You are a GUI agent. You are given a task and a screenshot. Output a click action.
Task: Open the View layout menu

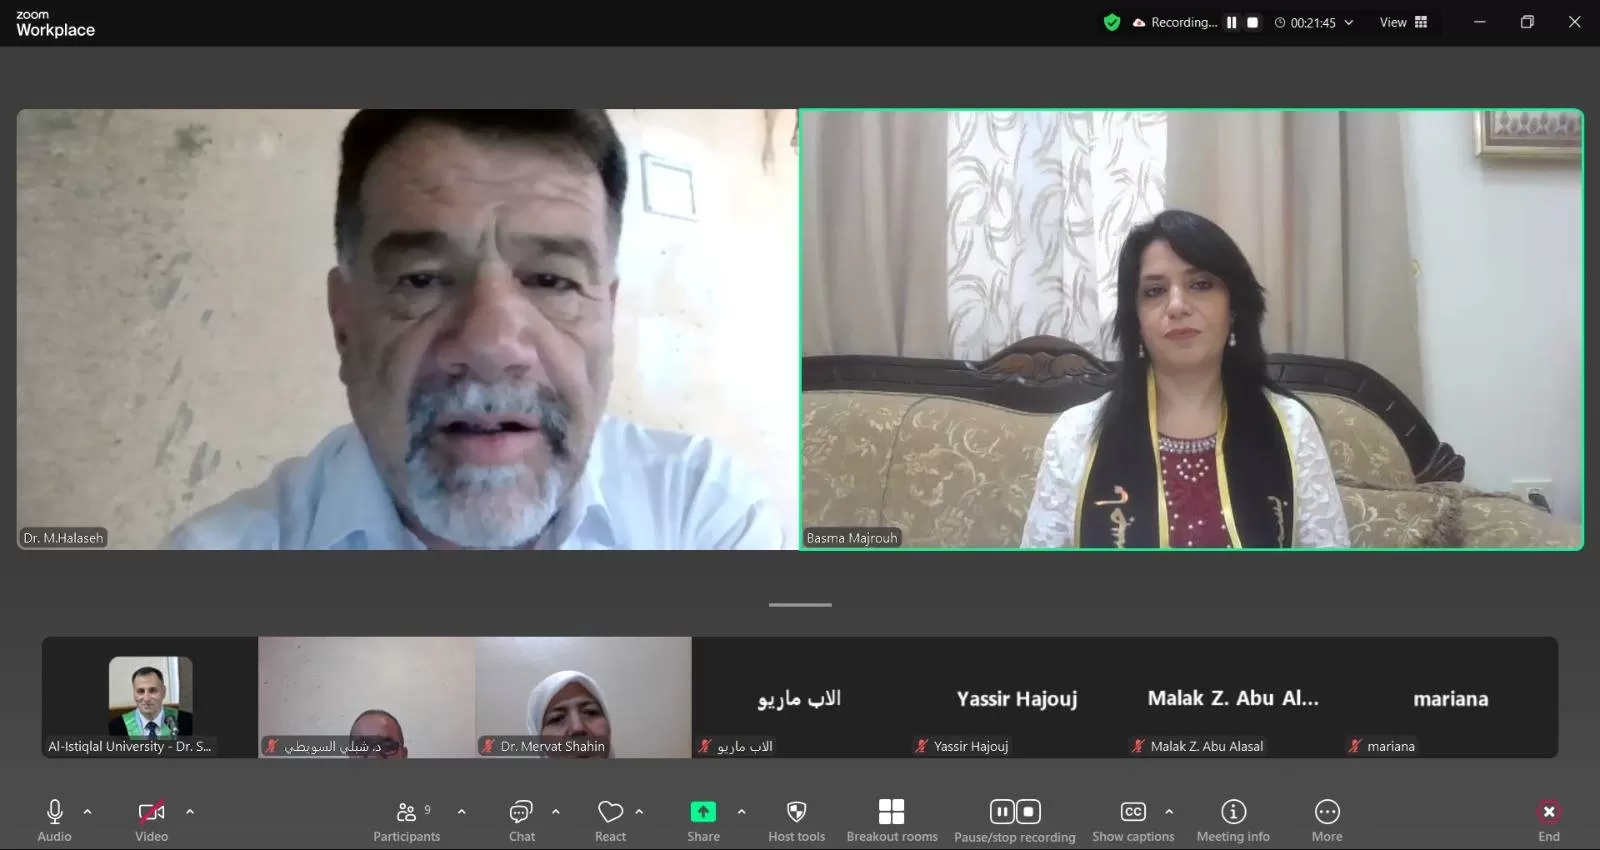(1403, 22)
